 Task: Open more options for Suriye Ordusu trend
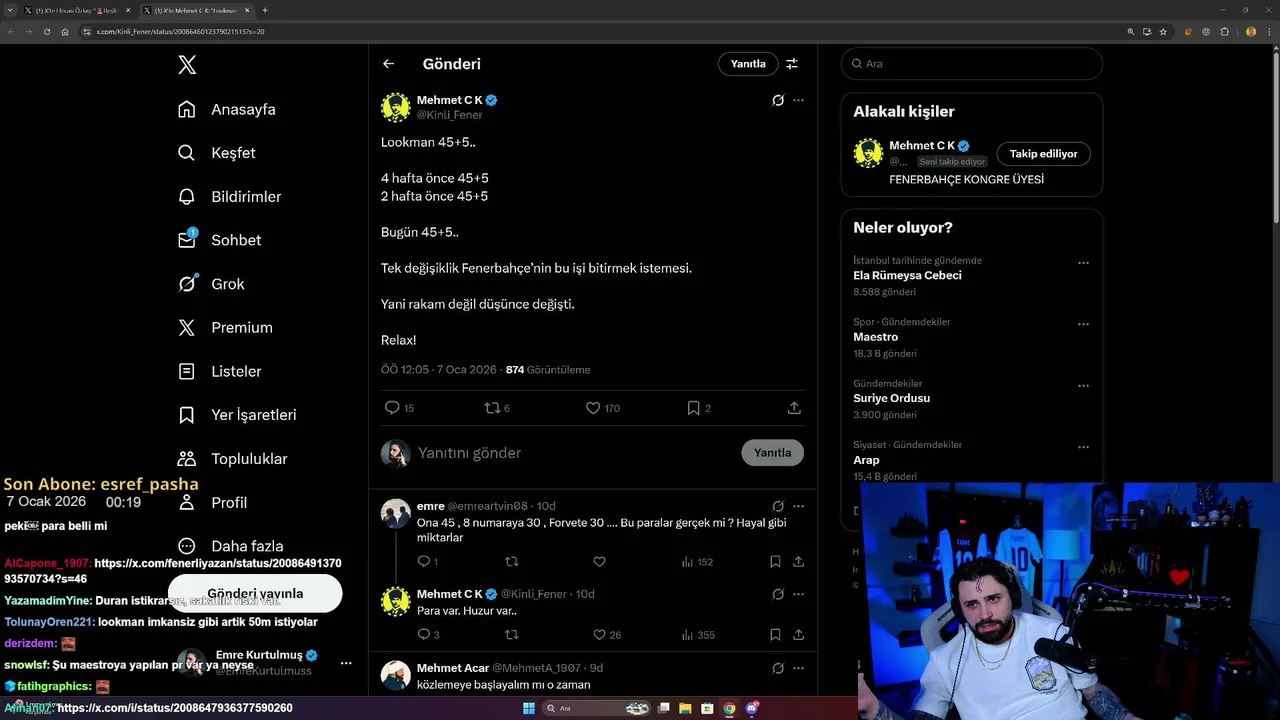coord(1083,386)
